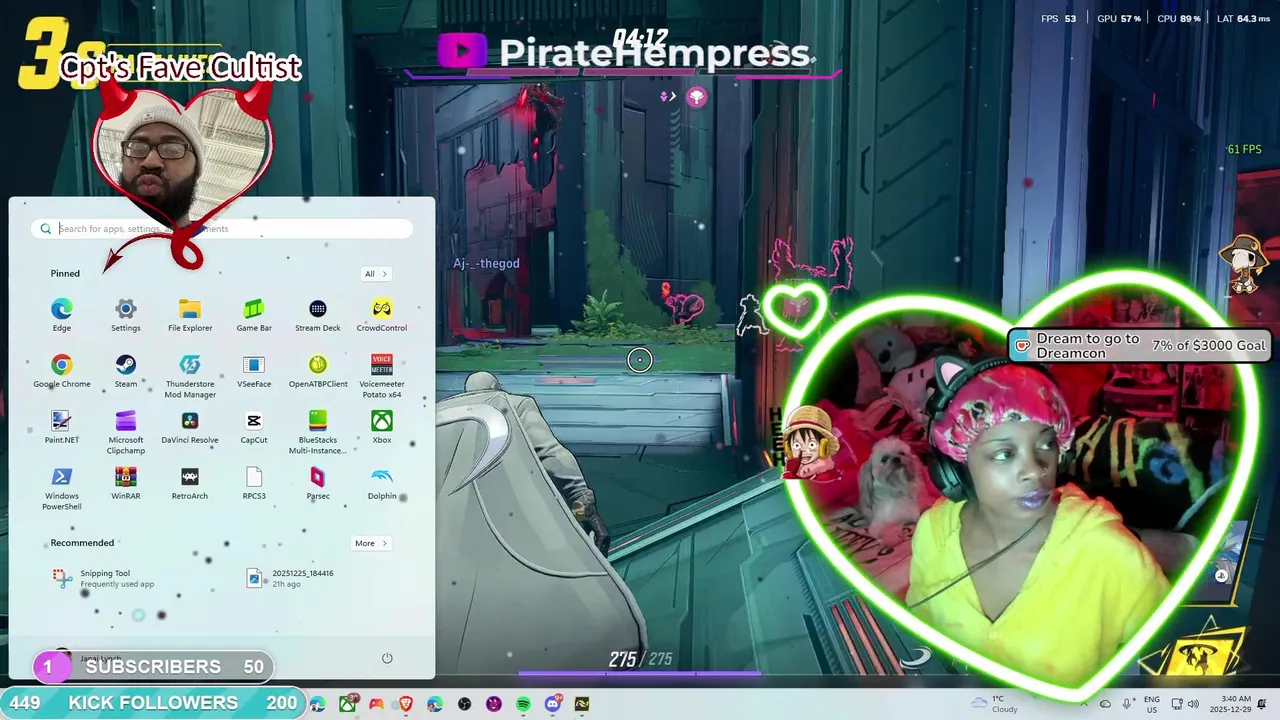Open the volume control in system tray
Image resolution: width=1280 pixels, height=720 pixels.
tap(1193, 704)
